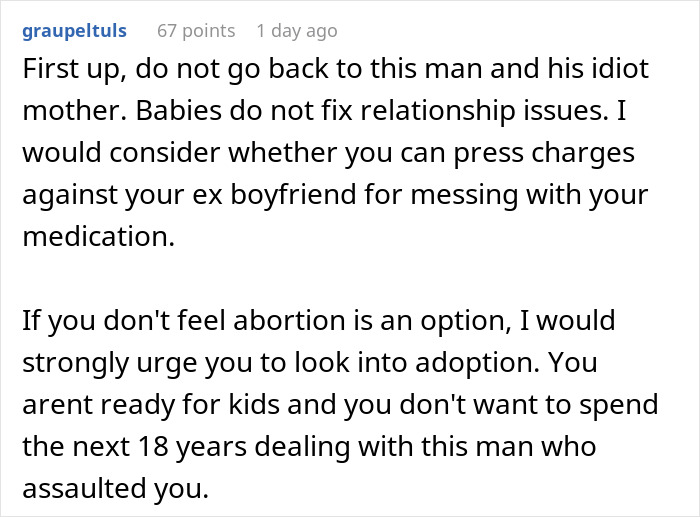The height and width of the screenshot is (517, 700).
Task: Click the line starting with 'First up'
Action: (335, 69)
